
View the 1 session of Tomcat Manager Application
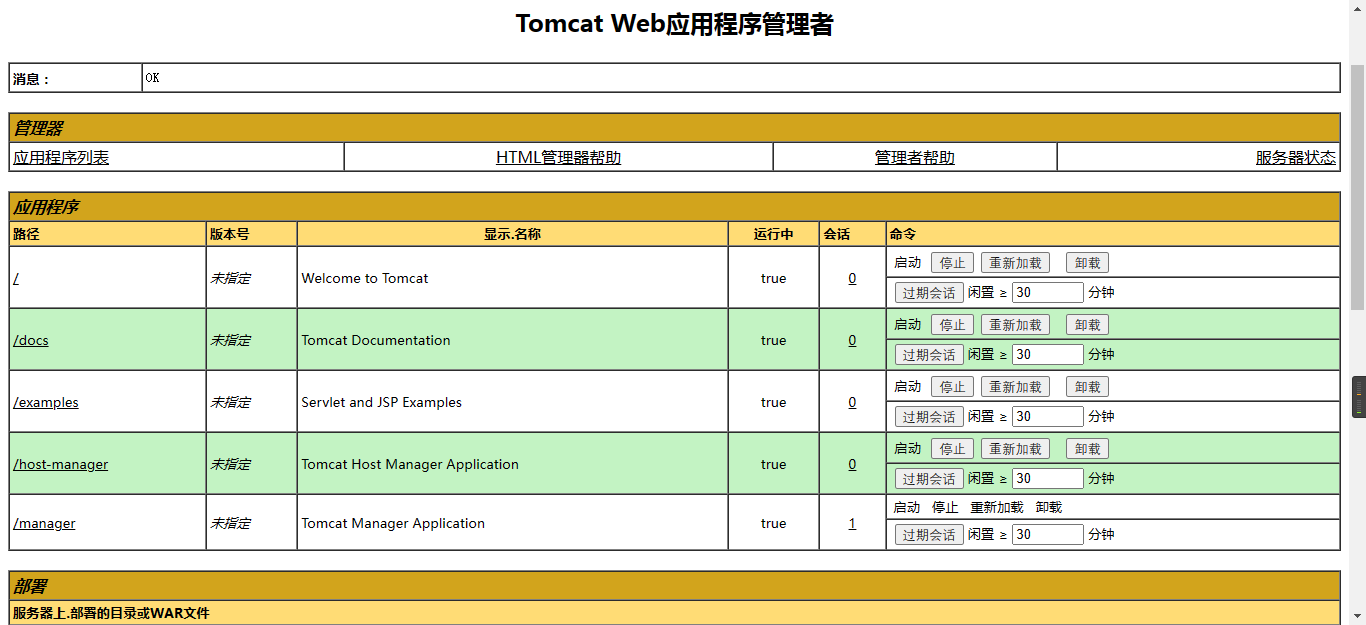click(x=852, y=524)
